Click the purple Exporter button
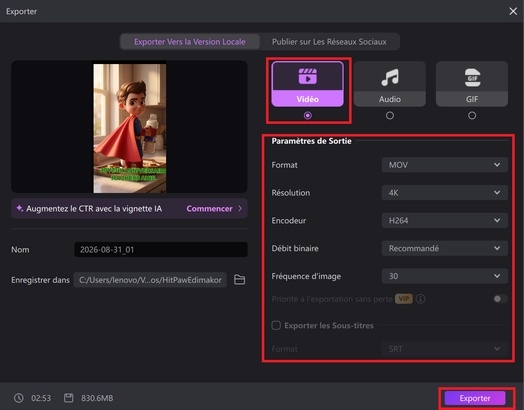 (475, 398)
